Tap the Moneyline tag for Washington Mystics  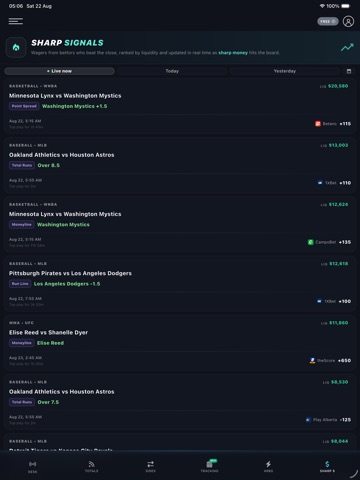tap(22, 225)
